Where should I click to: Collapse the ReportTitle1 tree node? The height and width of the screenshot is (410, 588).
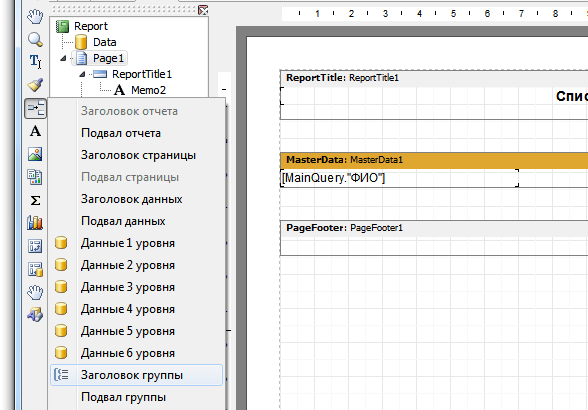(x=82, y=74)
